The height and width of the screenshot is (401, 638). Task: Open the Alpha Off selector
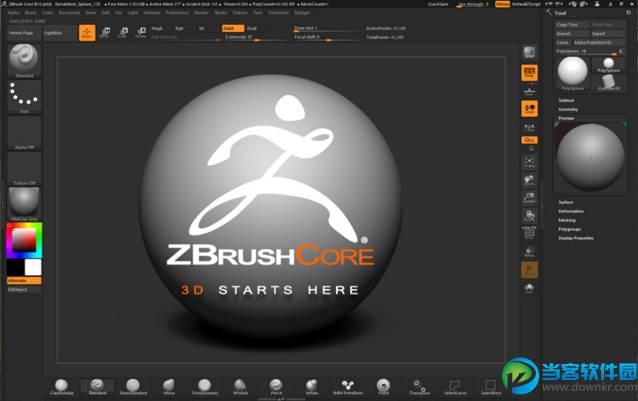(x=24, y=133)
